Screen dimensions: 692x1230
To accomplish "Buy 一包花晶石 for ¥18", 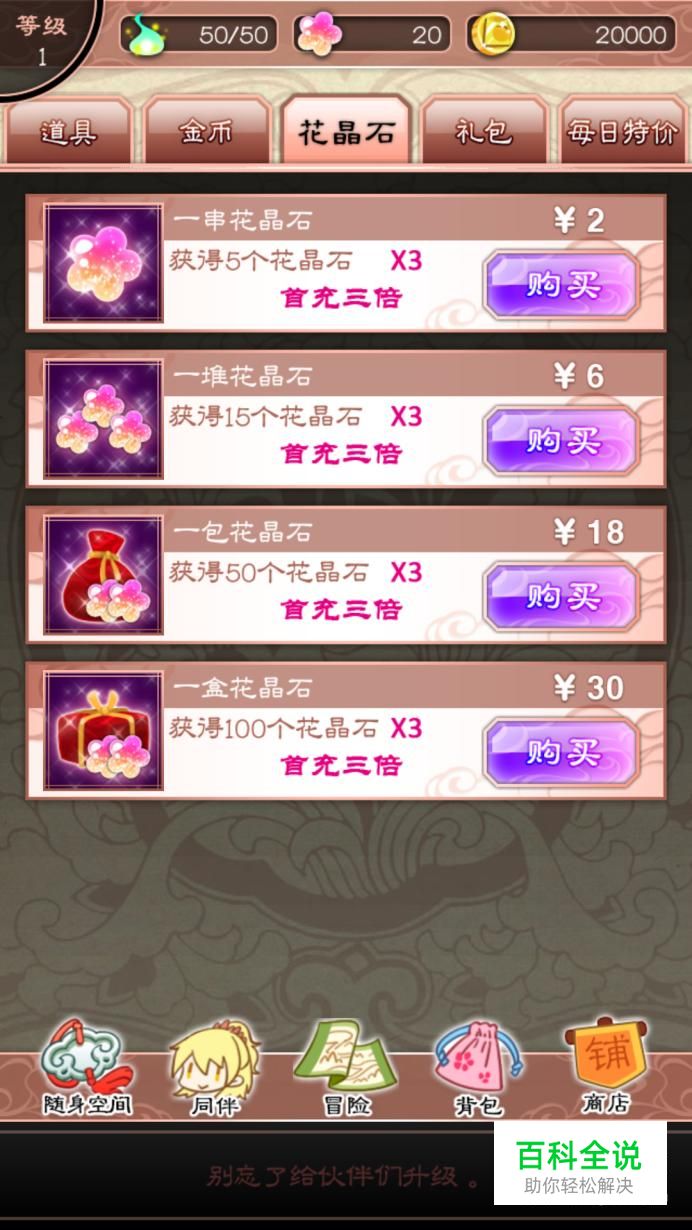I will coord(562,597).
